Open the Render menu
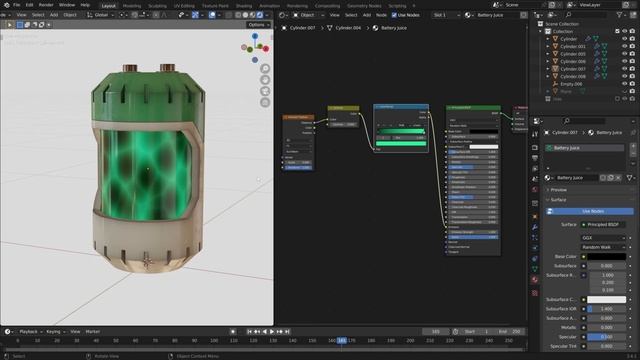The width and height of the screenshot is (640, 360). click(x=46, y=5)
